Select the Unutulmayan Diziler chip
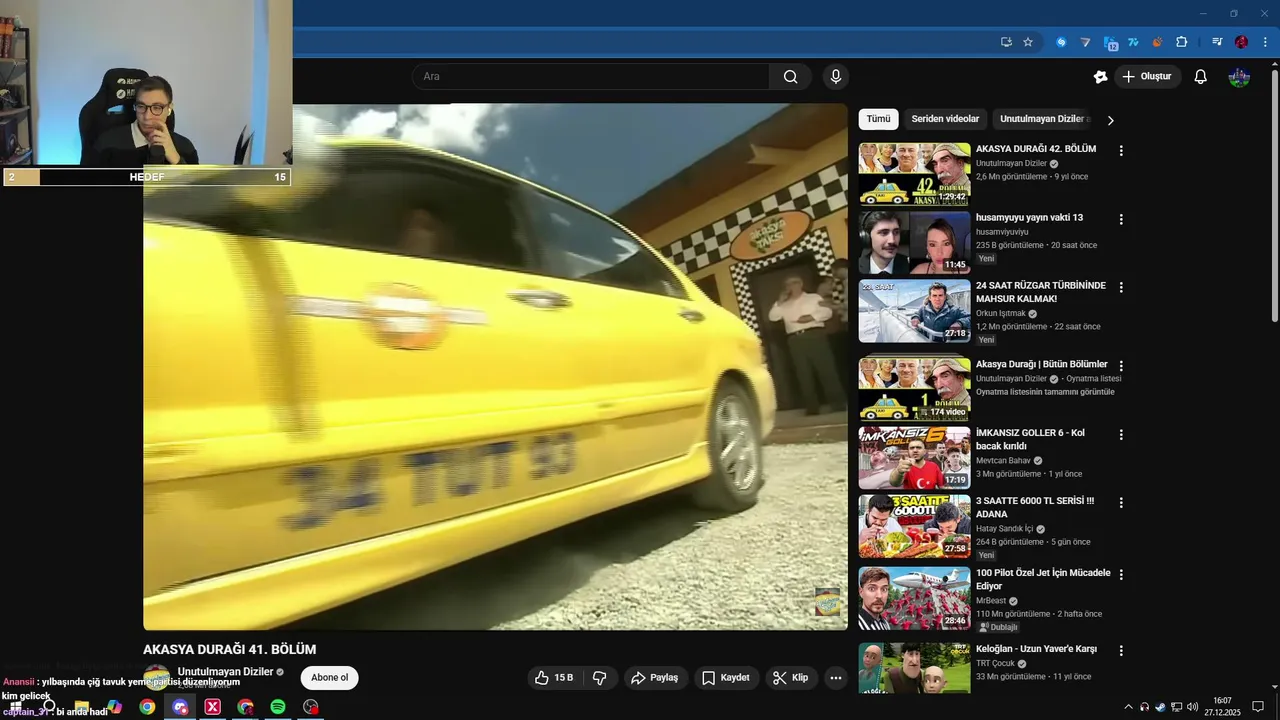The image size is (1280, 720). pyautogui.click(x=1043, y=119)
